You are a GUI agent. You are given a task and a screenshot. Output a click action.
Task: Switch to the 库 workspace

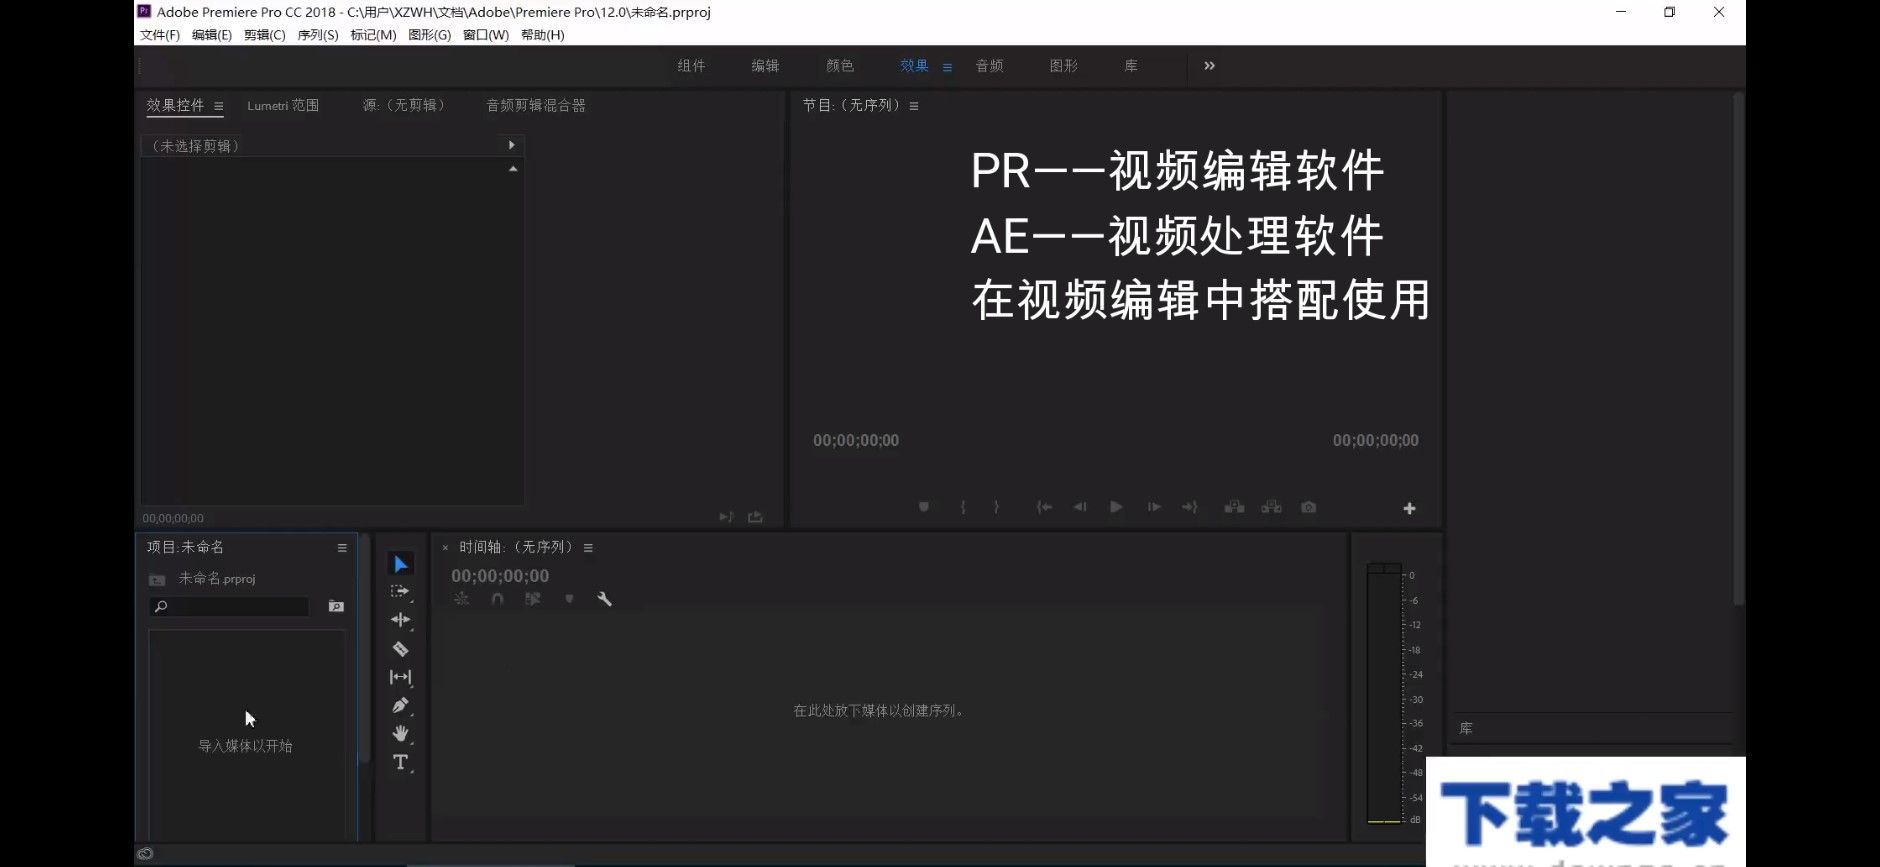pos(1131,66)
